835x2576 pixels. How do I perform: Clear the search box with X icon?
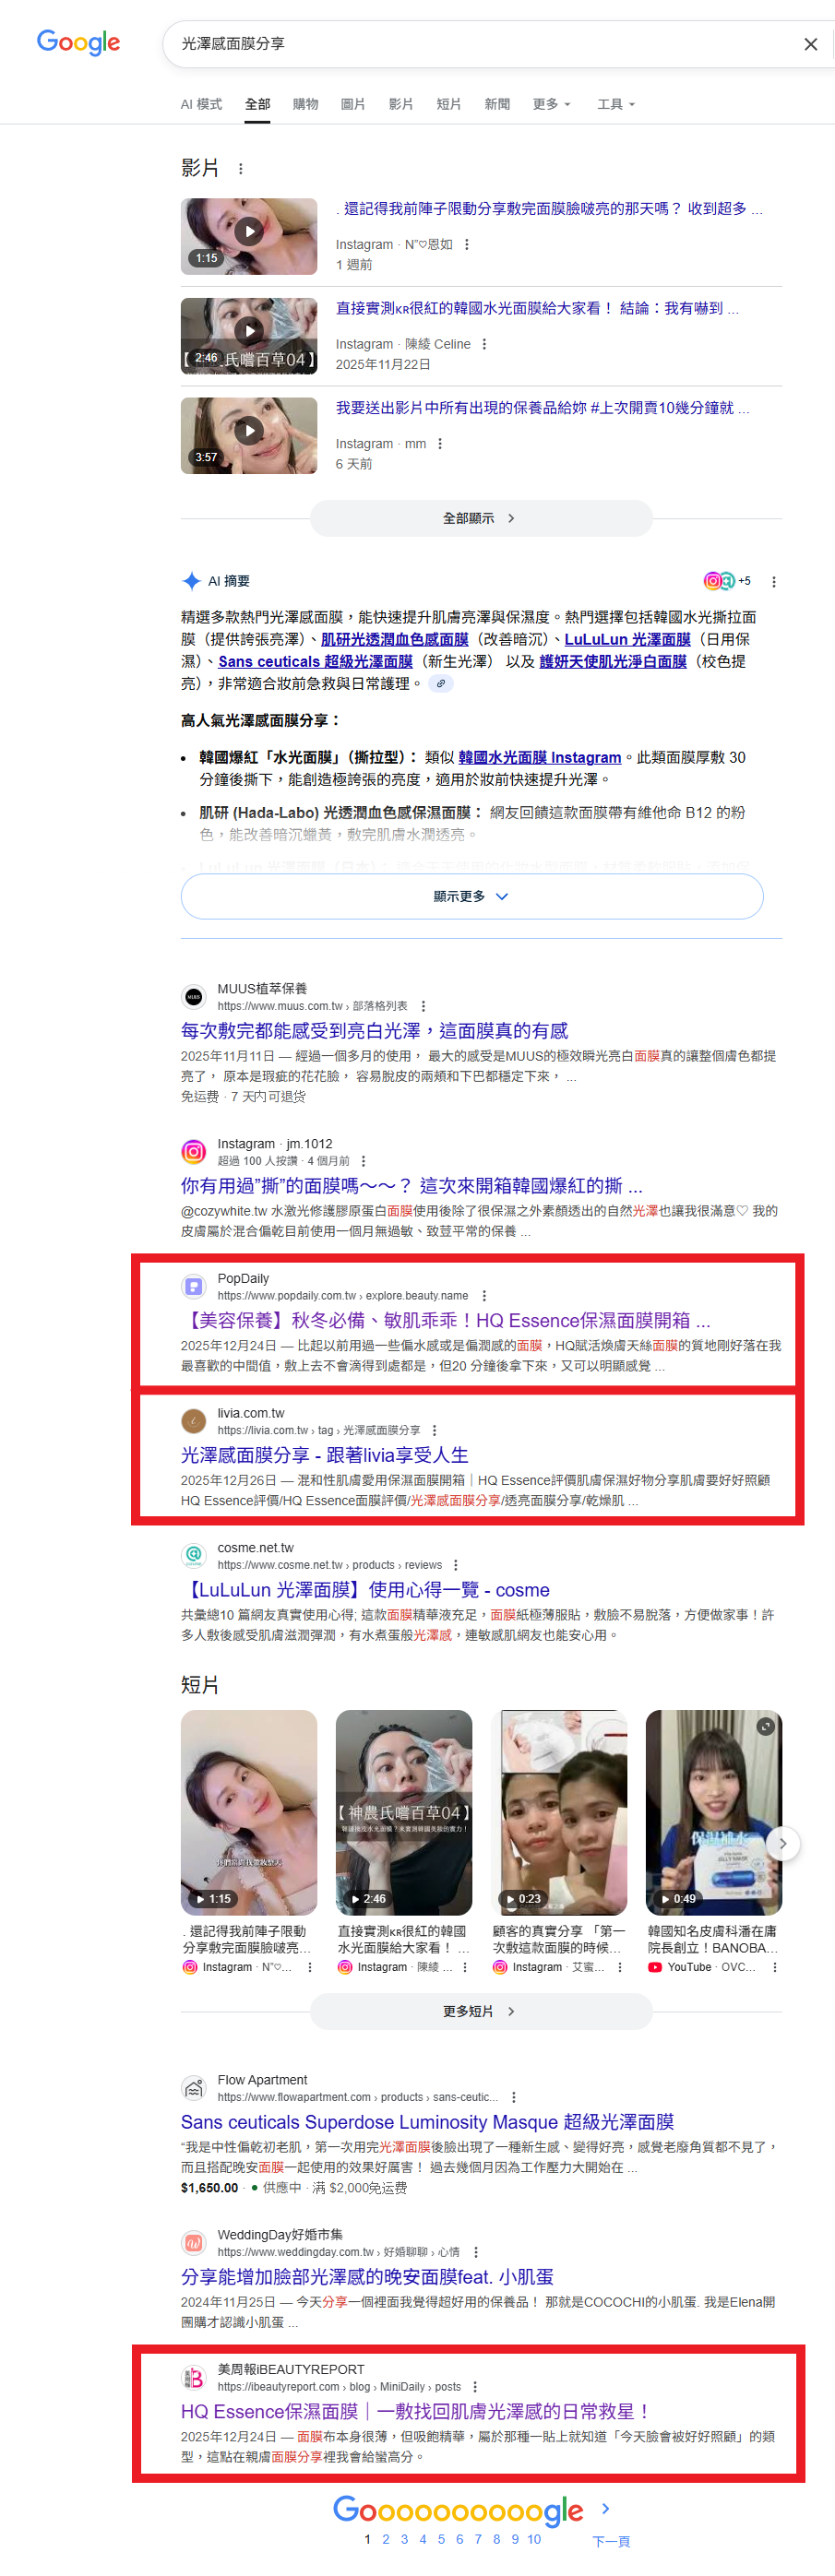[x=810, y=44]
